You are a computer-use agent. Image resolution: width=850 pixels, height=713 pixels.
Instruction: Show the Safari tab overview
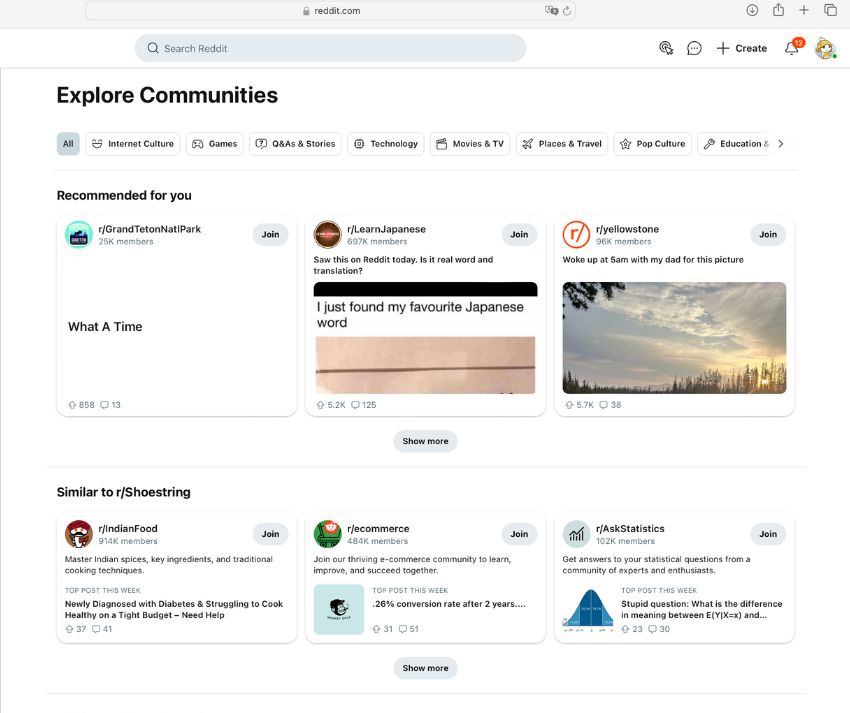[830, 10]
